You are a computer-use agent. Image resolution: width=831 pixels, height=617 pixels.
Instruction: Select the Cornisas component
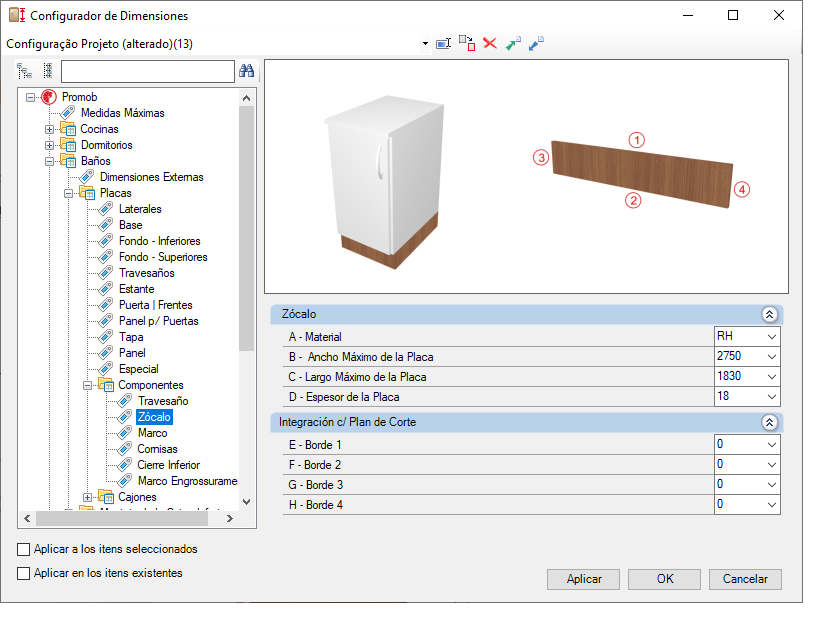click(x=157, y=449)
